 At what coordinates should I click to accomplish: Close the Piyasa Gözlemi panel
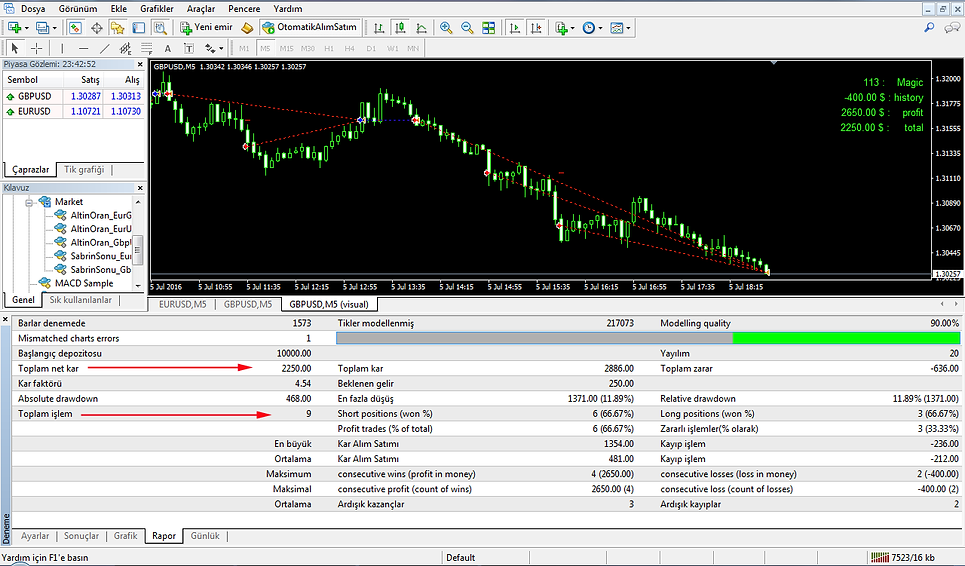(140, 64)
